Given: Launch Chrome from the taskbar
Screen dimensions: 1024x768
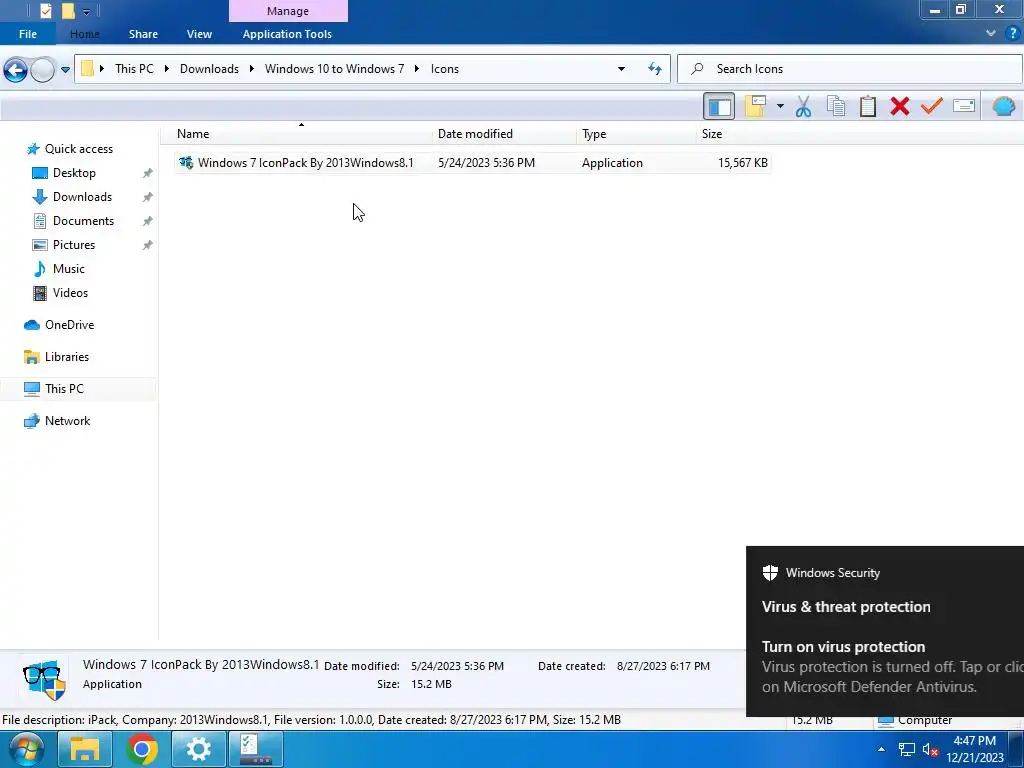Looking at the screenshot, I should 142,750.
